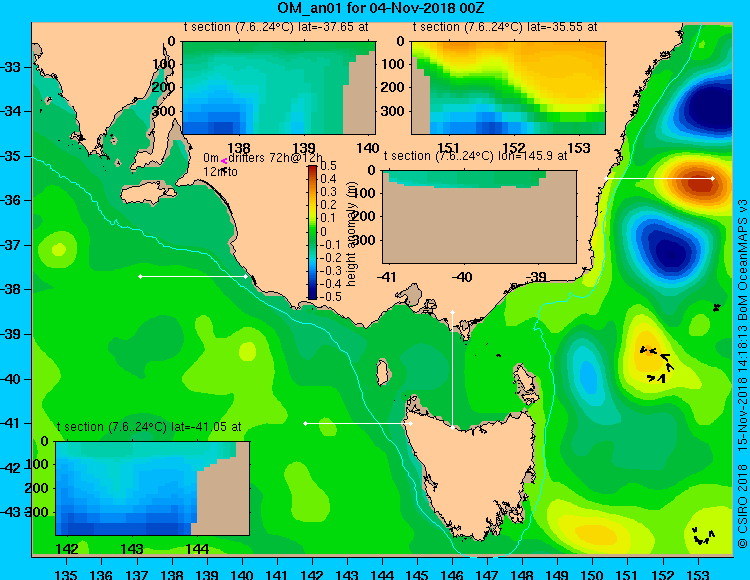Click the height anomaly color bar

[312, 232]
